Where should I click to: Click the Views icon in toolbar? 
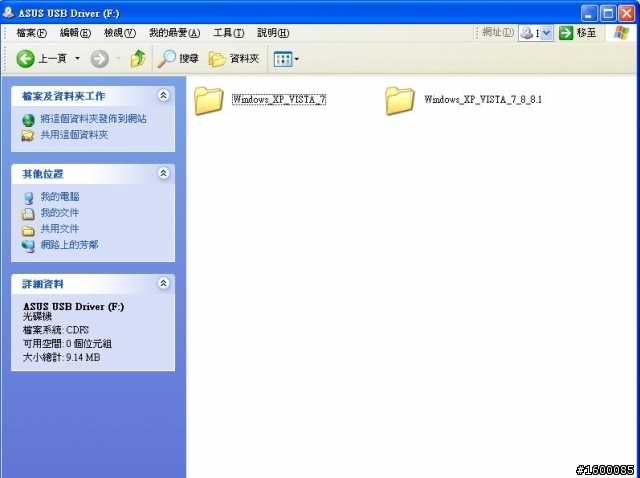click(x=282, y=59)
